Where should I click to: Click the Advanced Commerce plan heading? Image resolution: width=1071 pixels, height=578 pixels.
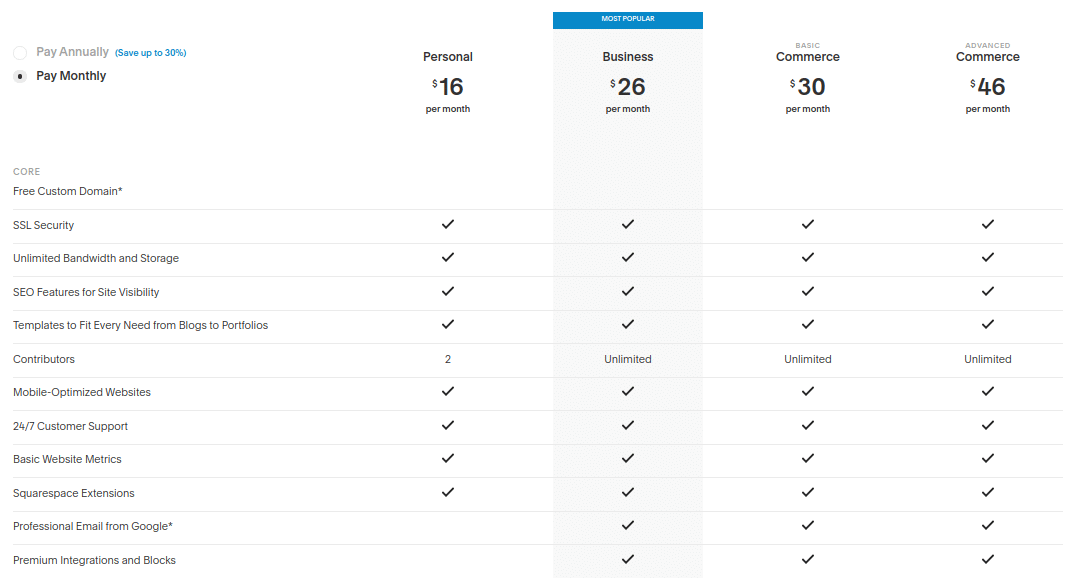[x=988, y=57]
